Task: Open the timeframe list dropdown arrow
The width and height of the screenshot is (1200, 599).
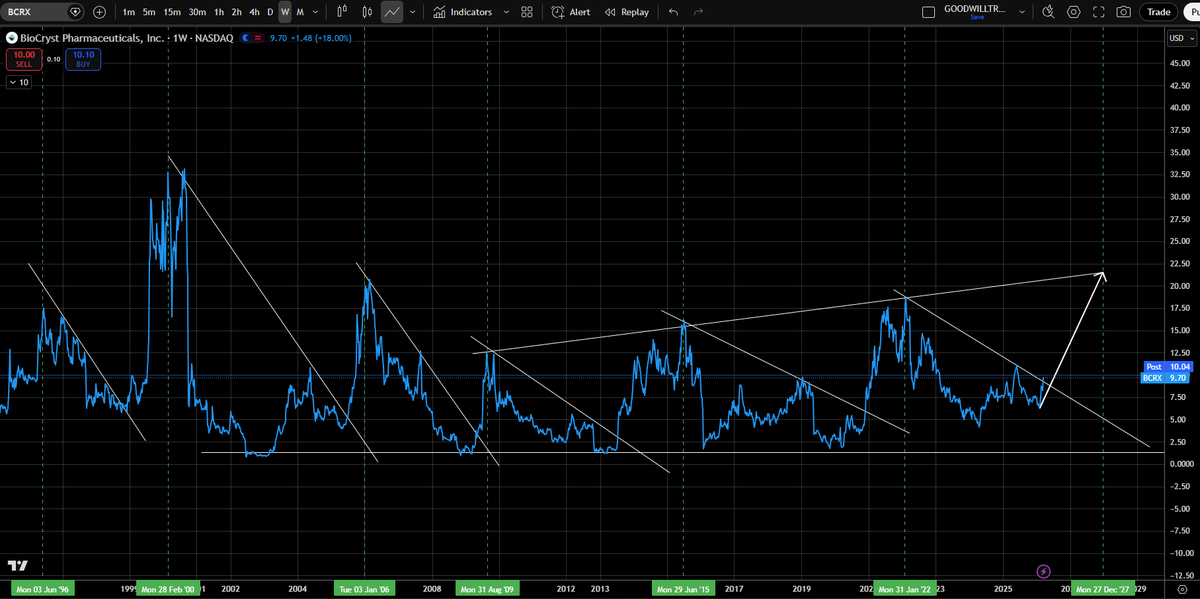Action: point(316,12)
